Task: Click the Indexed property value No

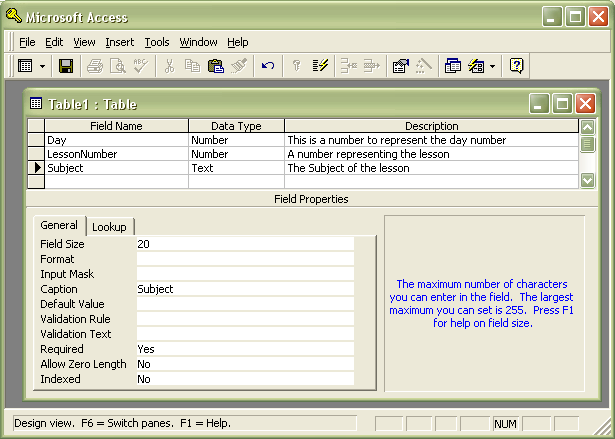Action: 245,379
